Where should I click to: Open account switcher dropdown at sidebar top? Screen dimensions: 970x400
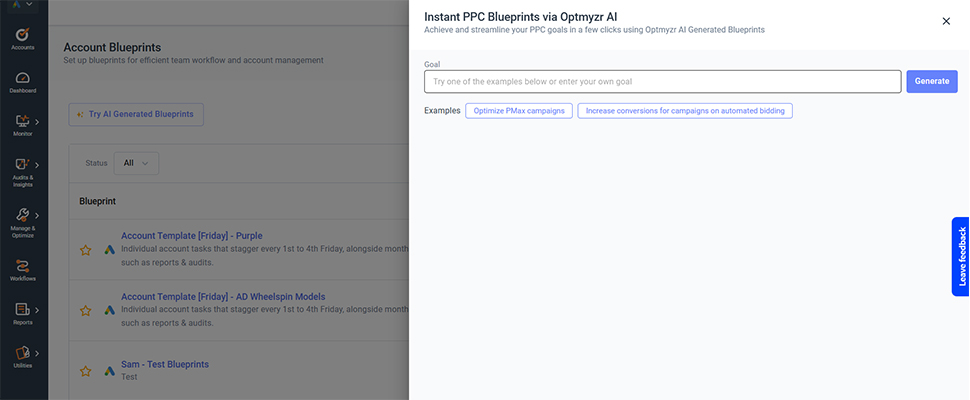tap(22, 5)
